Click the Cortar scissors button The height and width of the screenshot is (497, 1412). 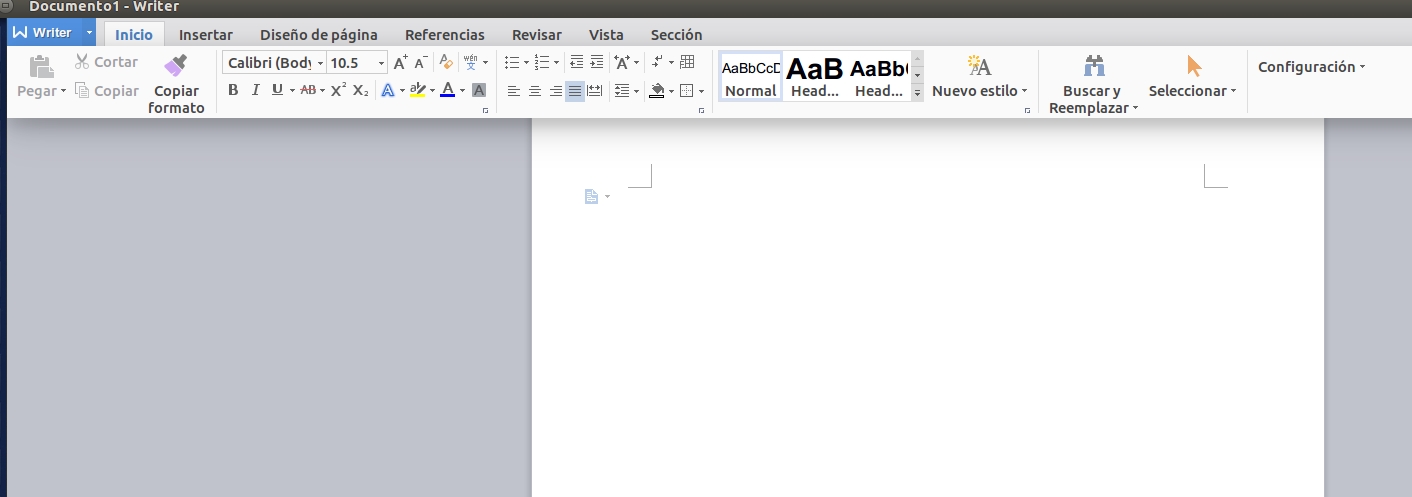click(106, 62)
